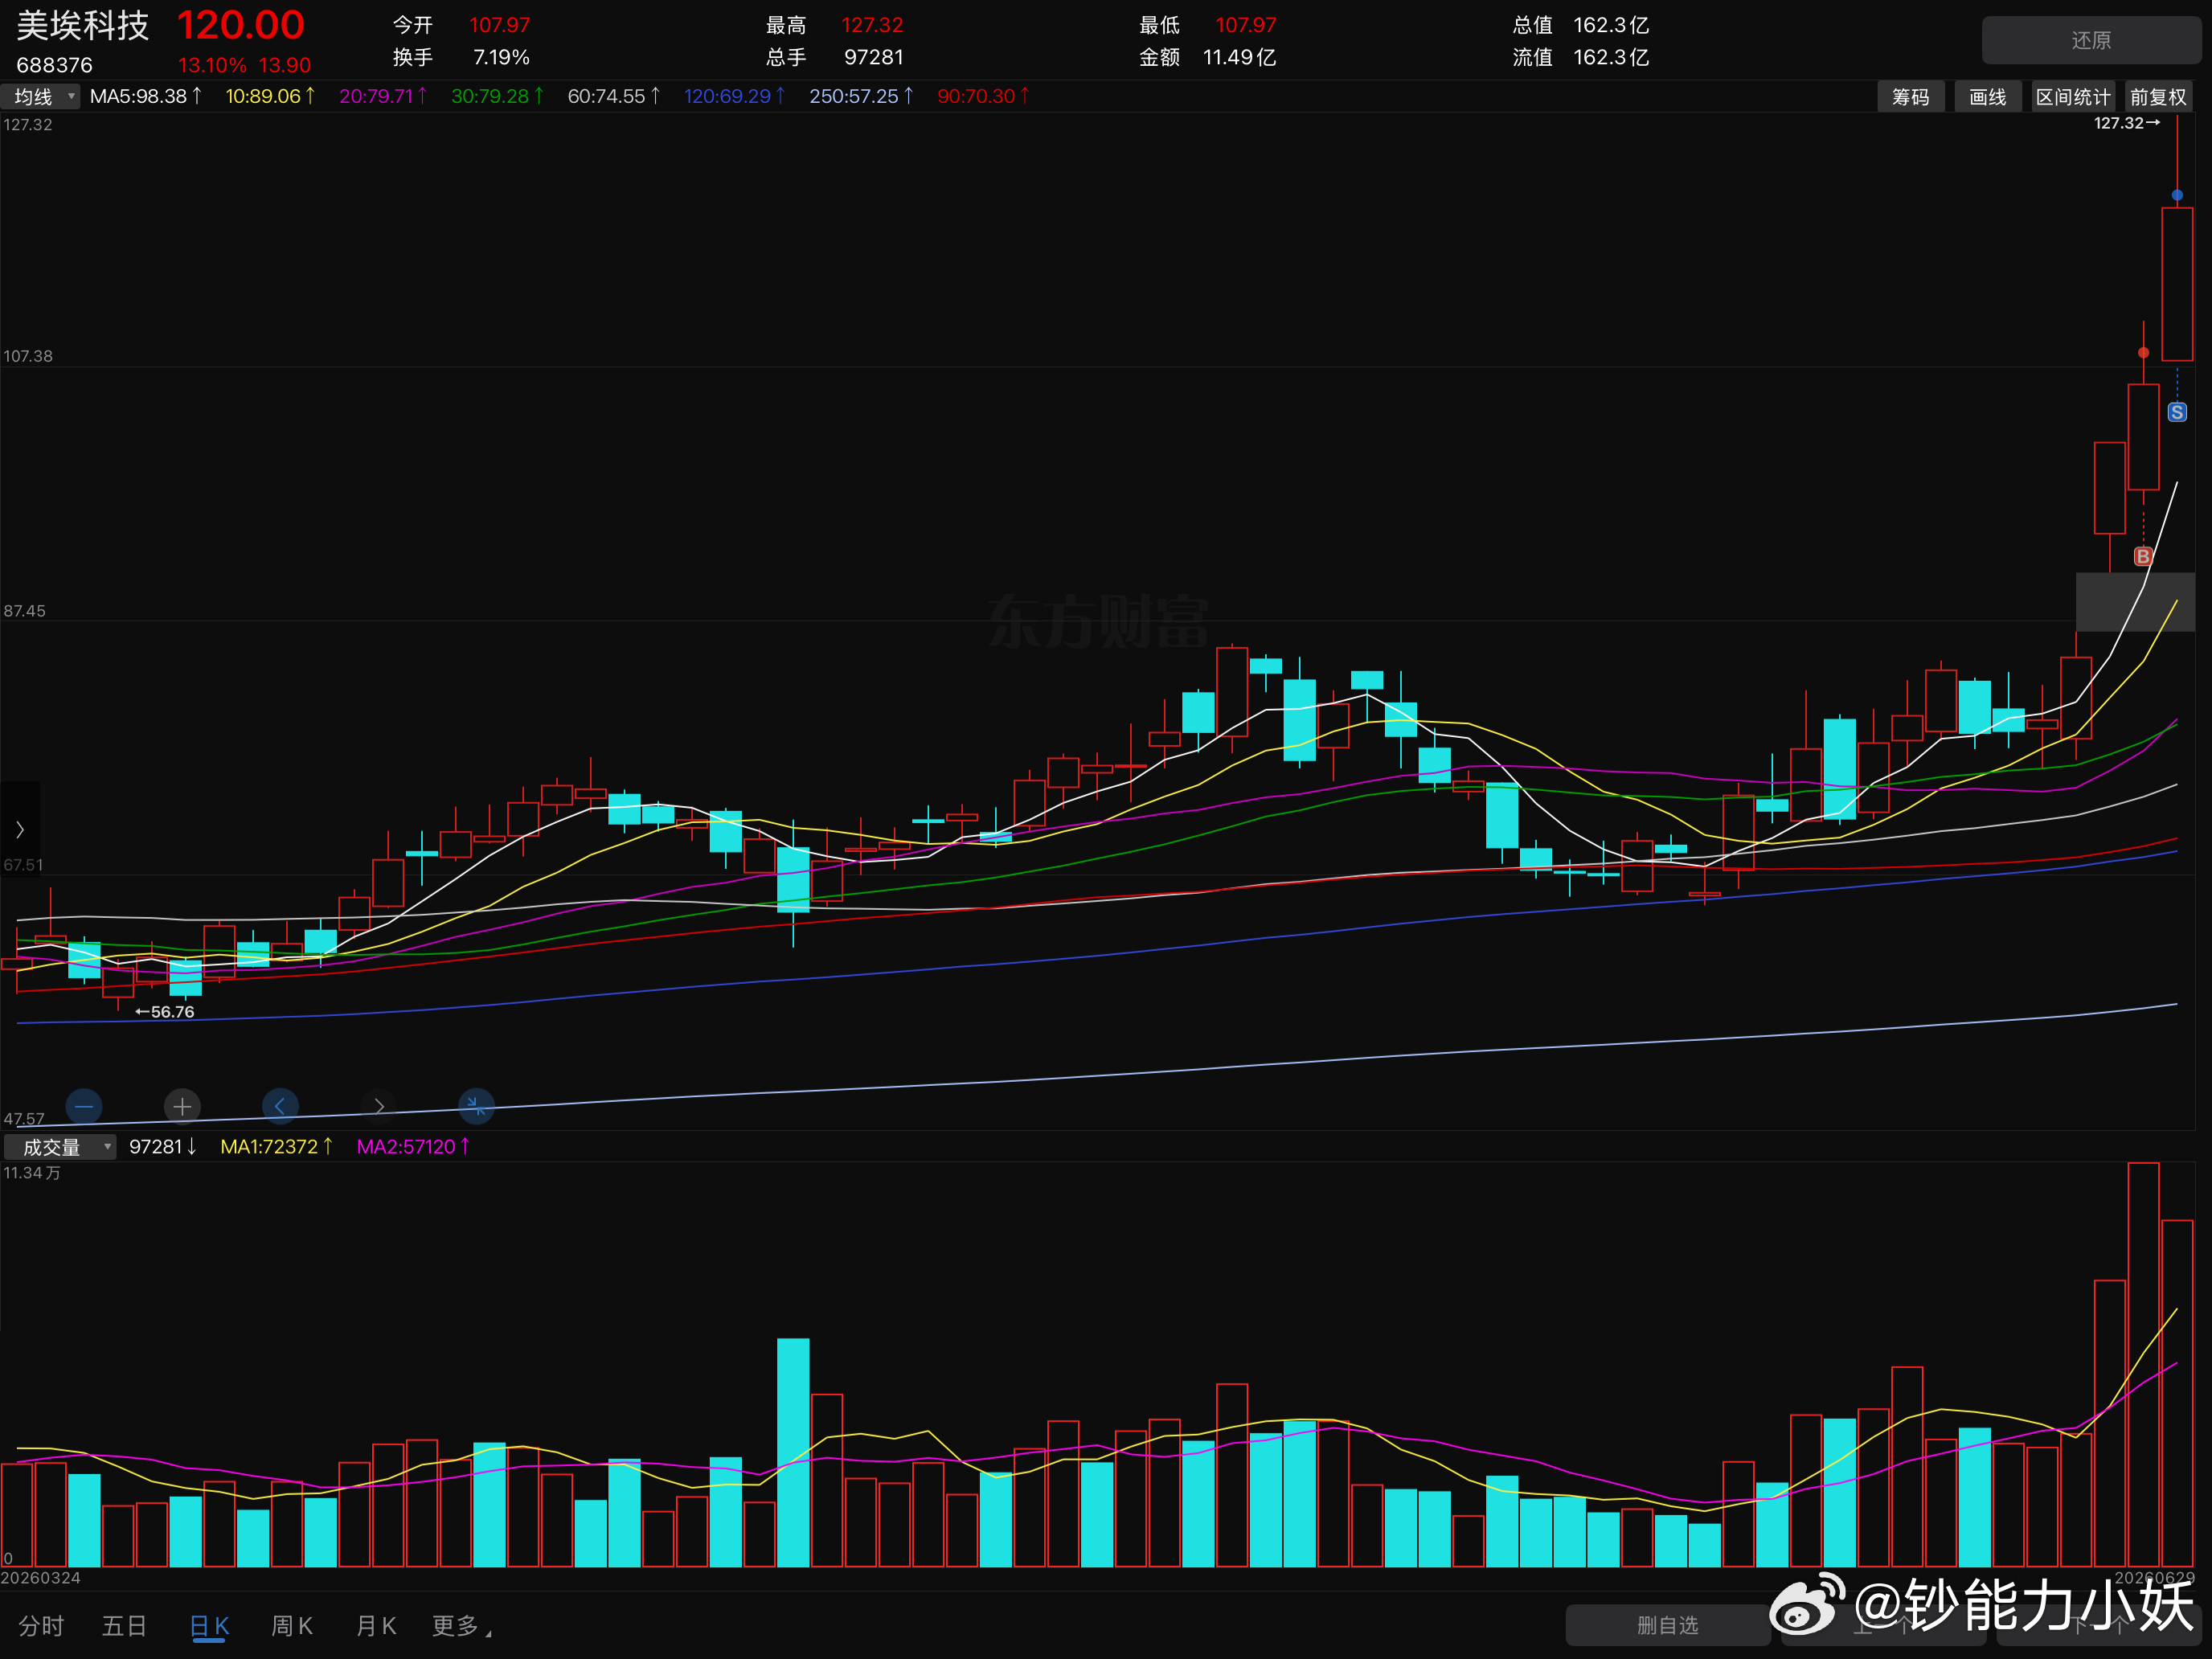Select the 周K tab
The image size is (2212, 1659).
click(x=292, y=1626)
